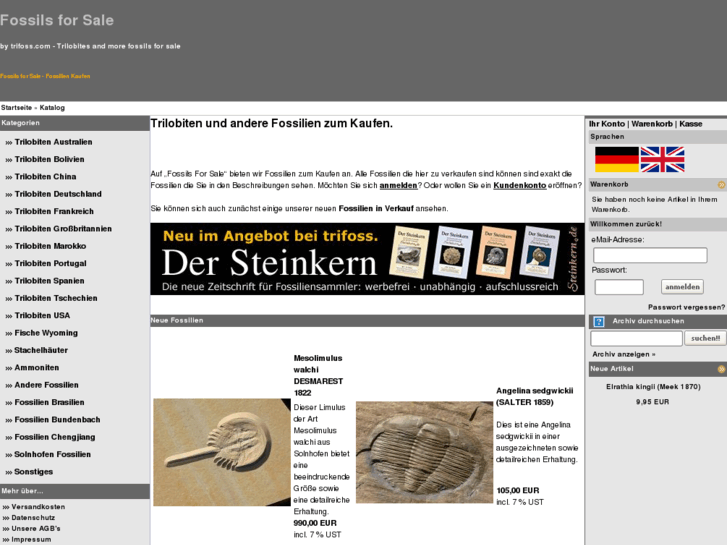The width and height of the screenshot is (727, 545).
Task: Click the Mehr über... sidebar header
Action: pos(75,491)
